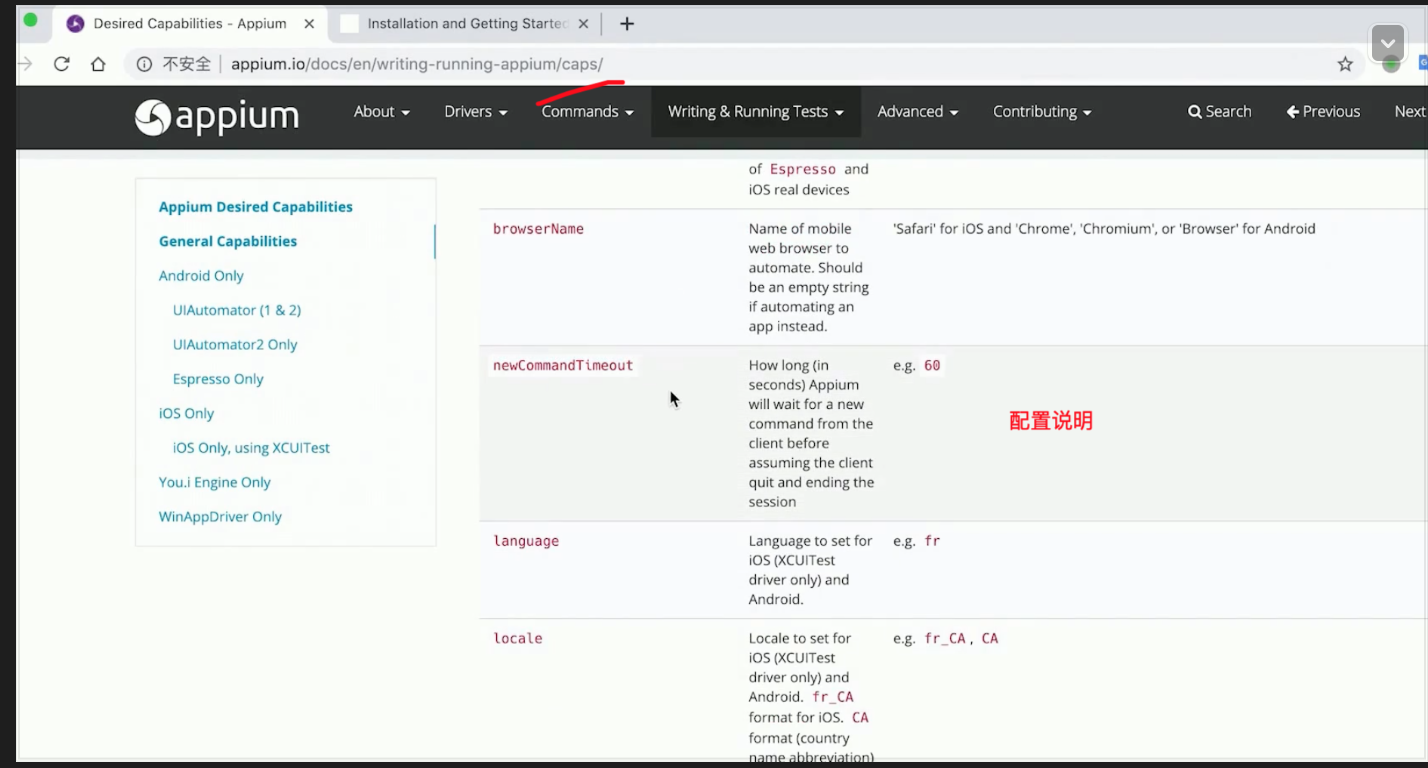Expand the Commands dropdown menu

(x=588, y=112)
